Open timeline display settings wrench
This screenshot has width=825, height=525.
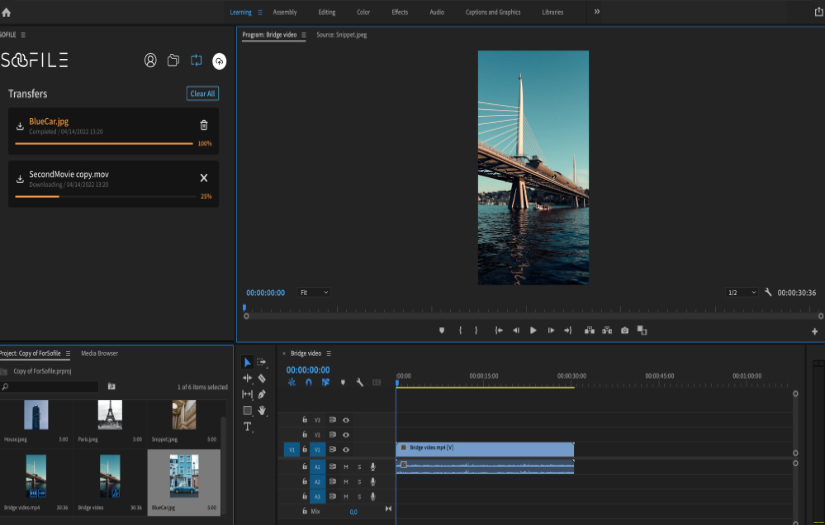click(x=360, y=382)
